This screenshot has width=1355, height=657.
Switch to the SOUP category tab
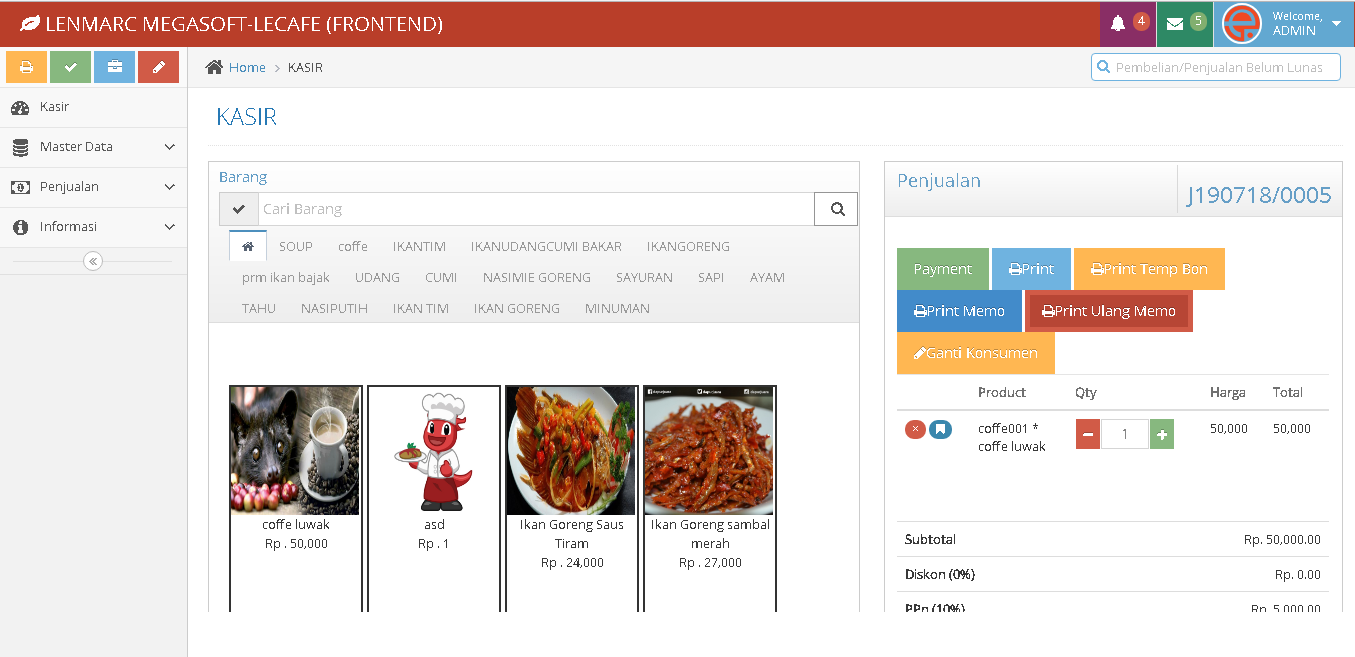pos(296,246)
